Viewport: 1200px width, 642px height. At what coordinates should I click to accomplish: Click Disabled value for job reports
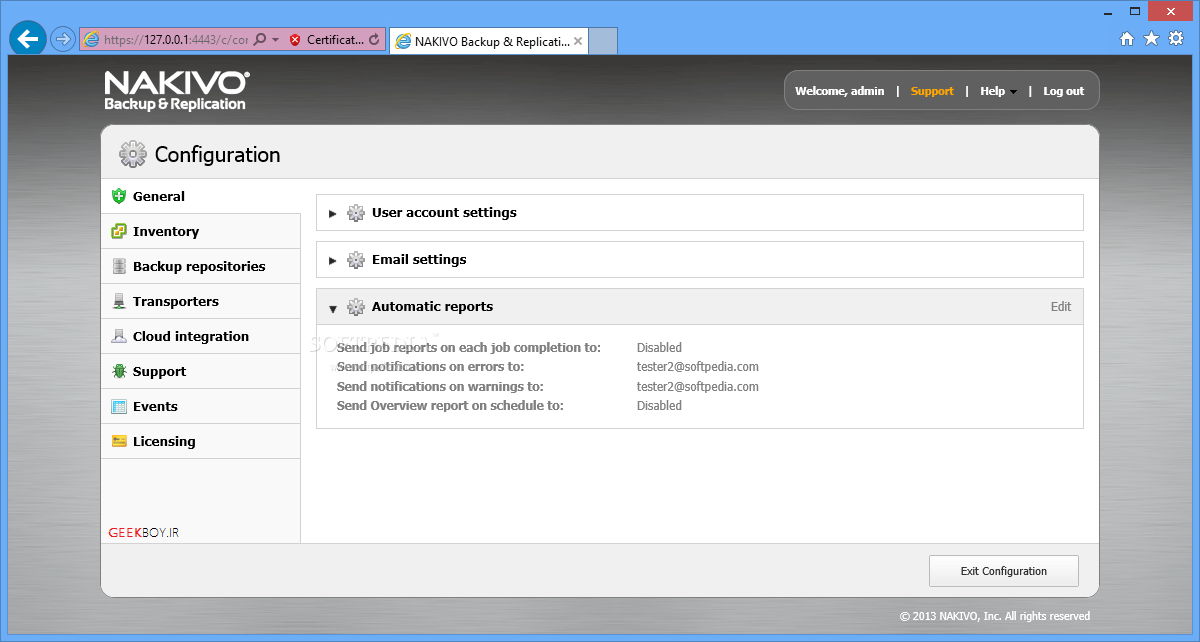coord(659,348)
